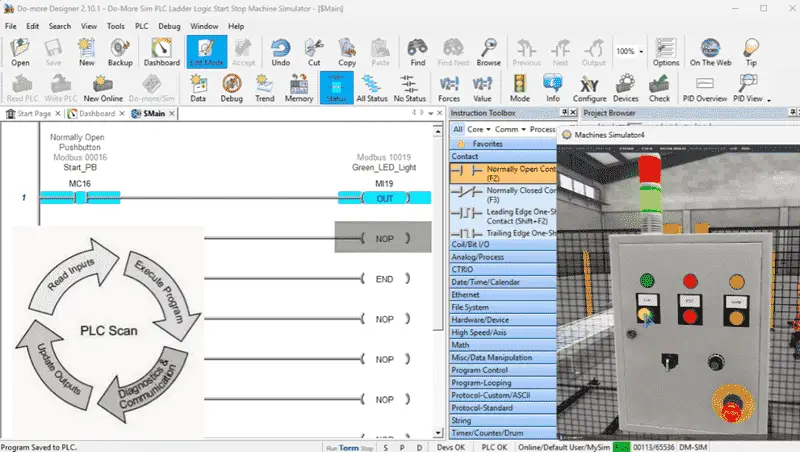Expand the Favorites category
Screen dimensions: 800x452
pyautogui.click(x=503, y=144)
